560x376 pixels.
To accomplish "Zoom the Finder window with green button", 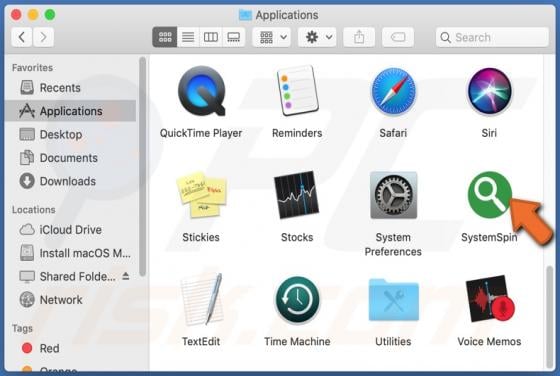I will click(50, 15).
